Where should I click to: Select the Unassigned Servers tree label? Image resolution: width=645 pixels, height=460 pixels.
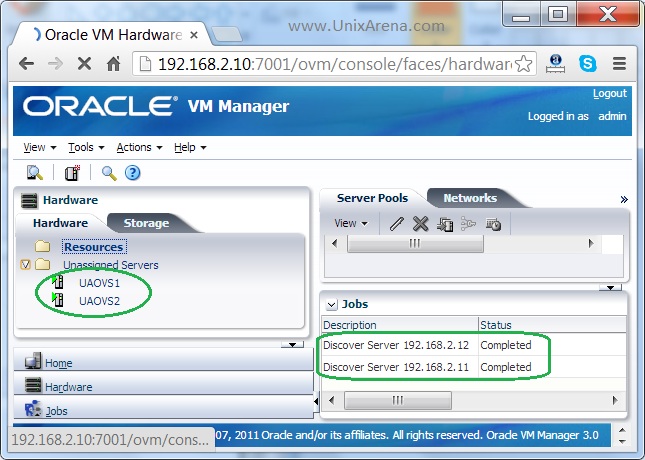110,265
